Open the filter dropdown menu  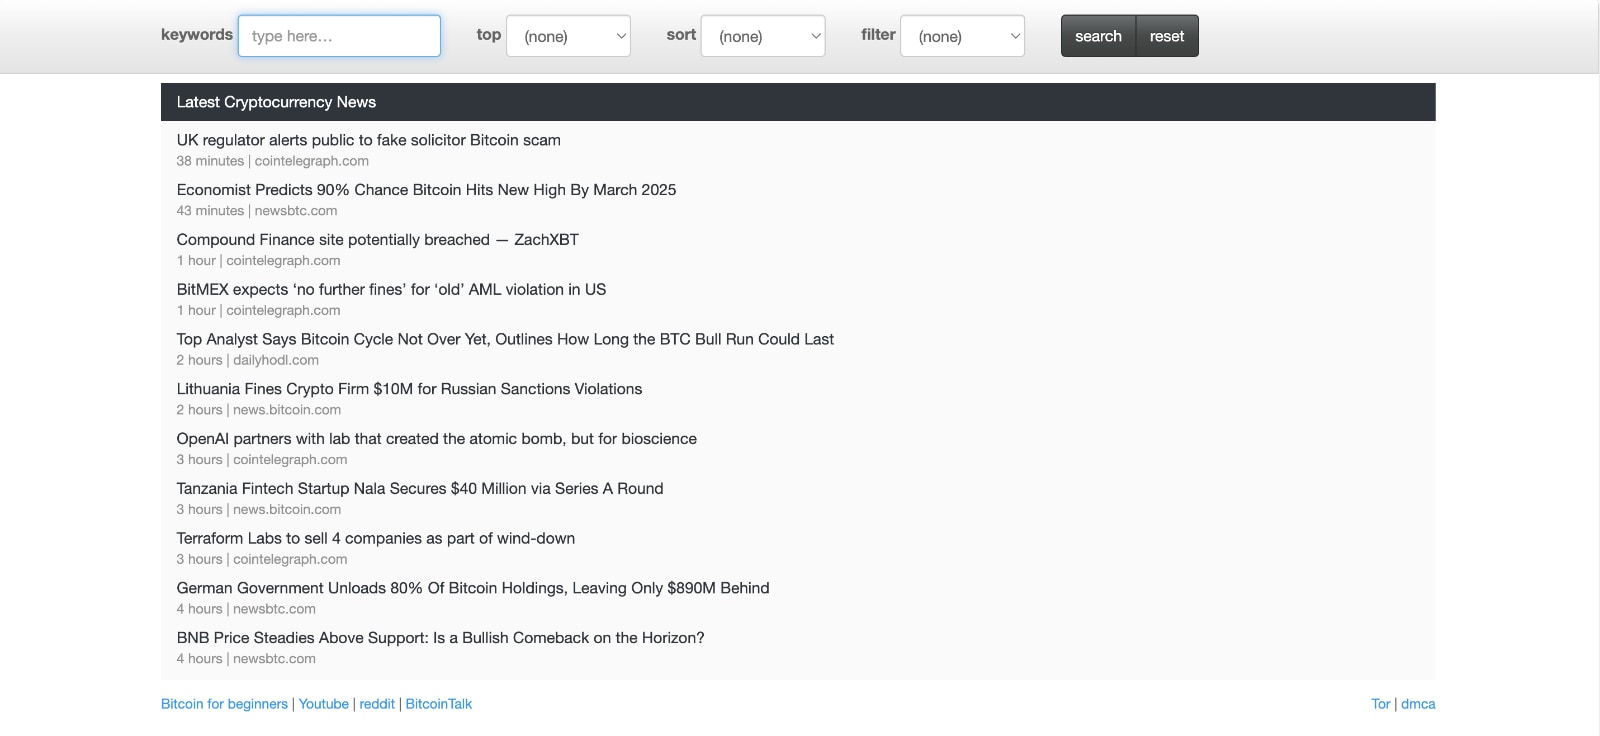962,36
